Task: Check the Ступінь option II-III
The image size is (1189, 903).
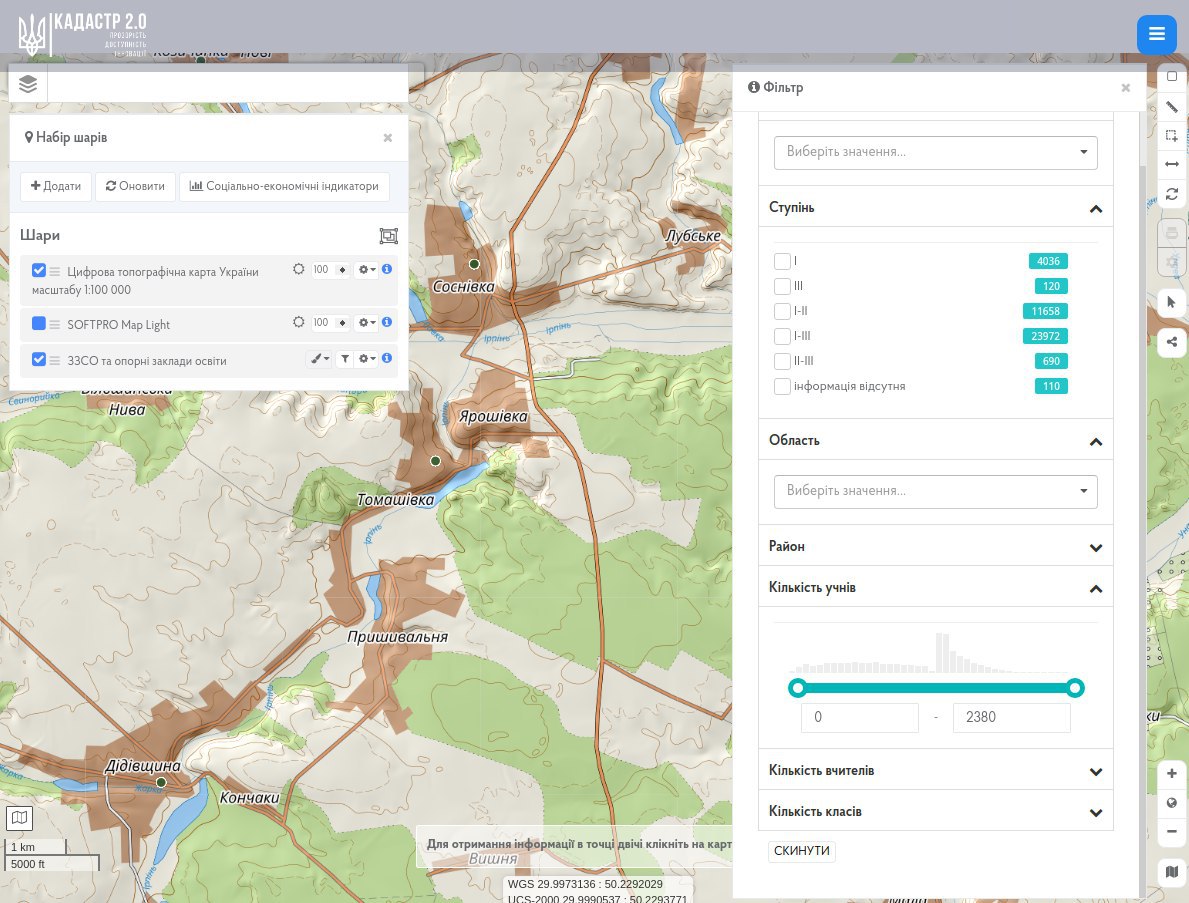Action: 782,361
